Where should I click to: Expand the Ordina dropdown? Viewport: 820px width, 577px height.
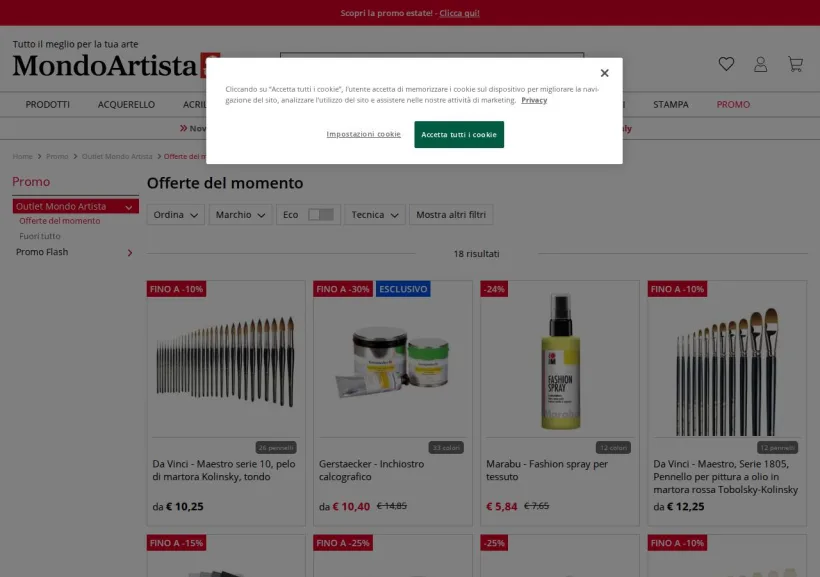[175, 214]
